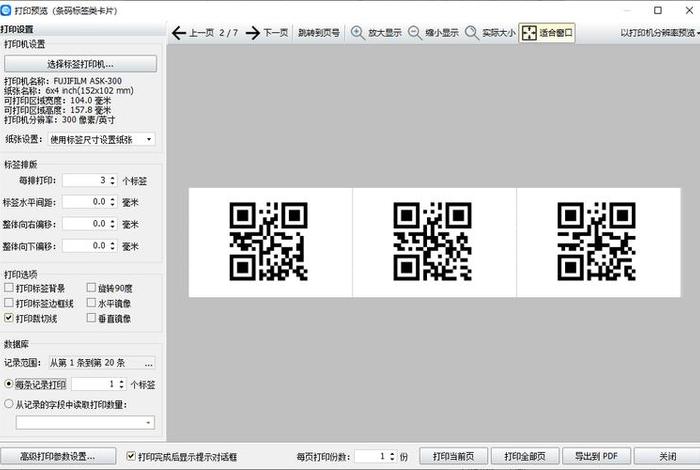The height and width of the screenshot is (470, 700).
Task: Enable the 水平镜像 checkbox
Action: click(x=91, y=303)
